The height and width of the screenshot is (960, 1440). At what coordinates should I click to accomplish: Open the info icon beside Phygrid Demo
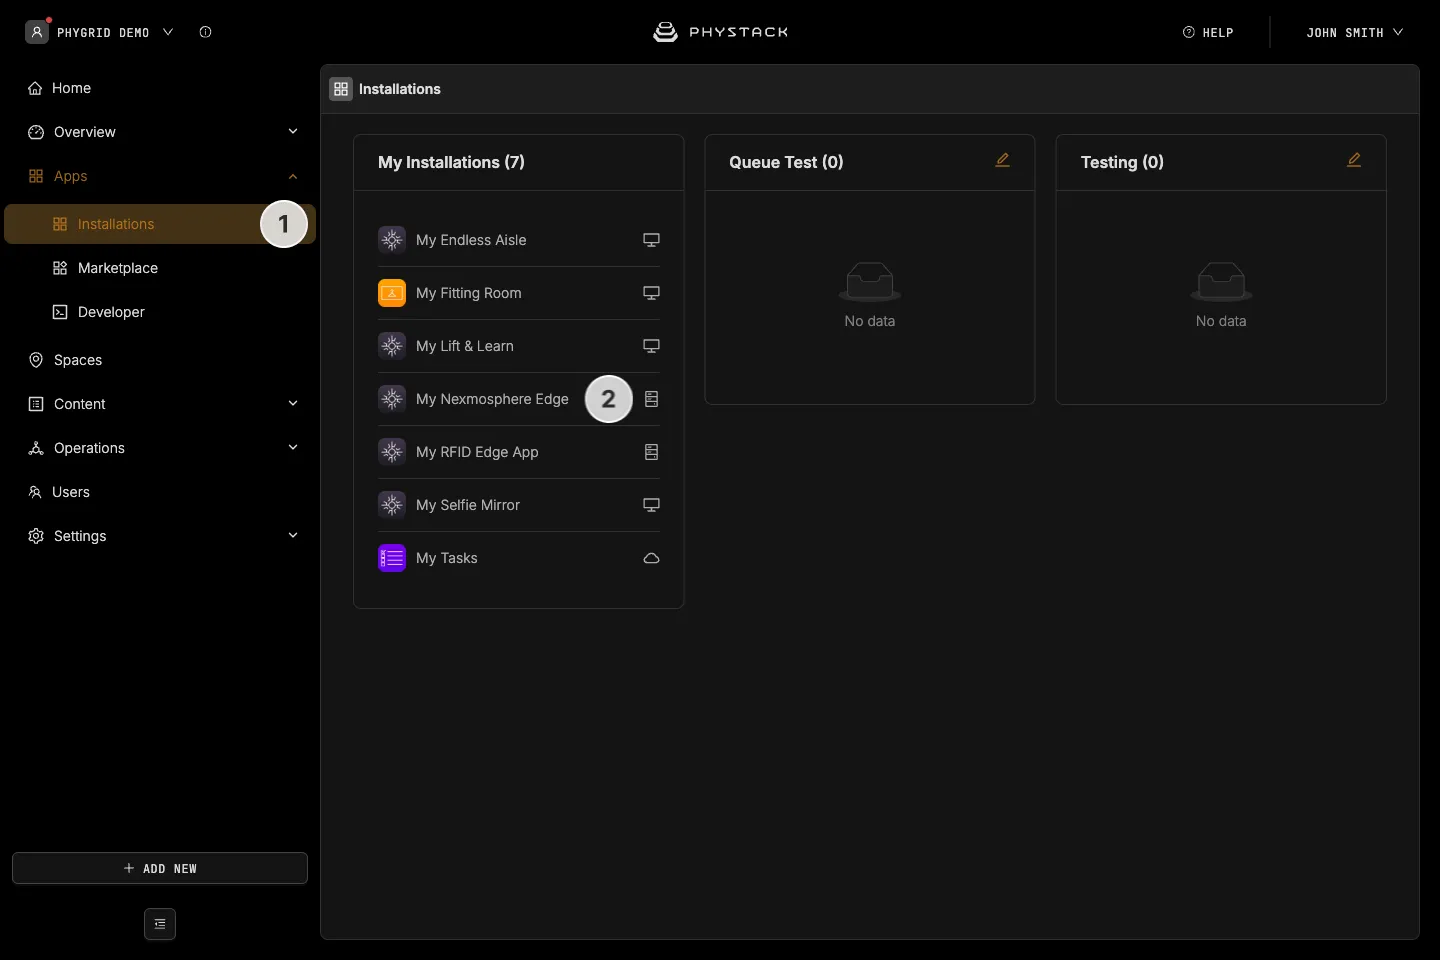(205, 32)
